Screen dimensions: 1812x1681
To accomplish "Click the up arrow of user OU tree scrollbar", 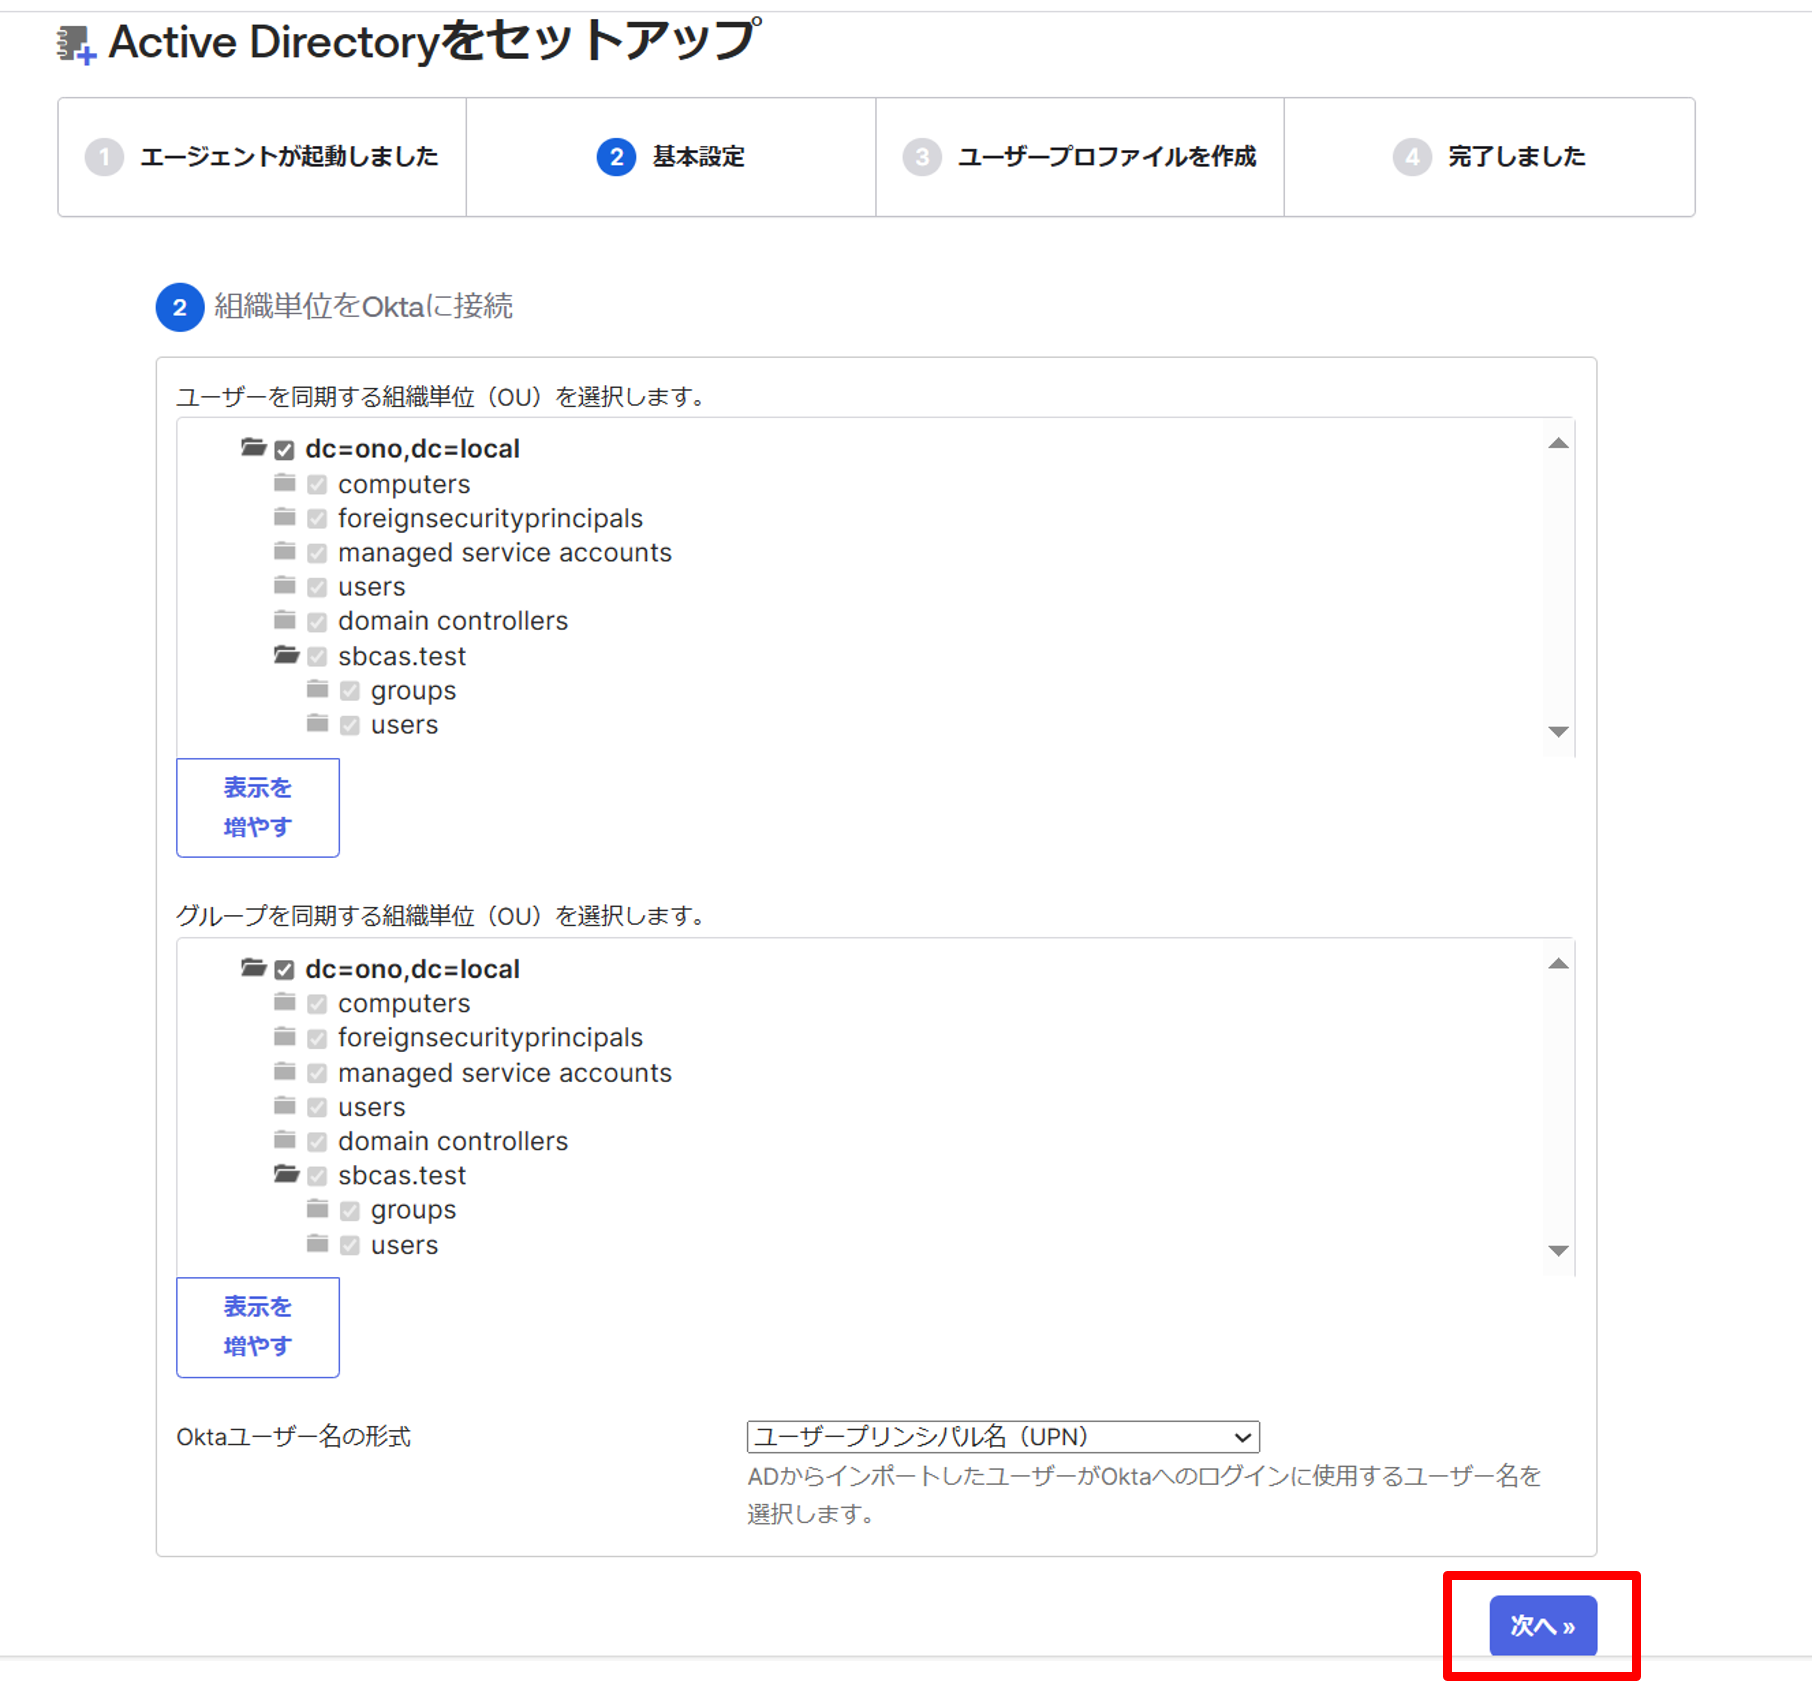I will point(1558,443).
